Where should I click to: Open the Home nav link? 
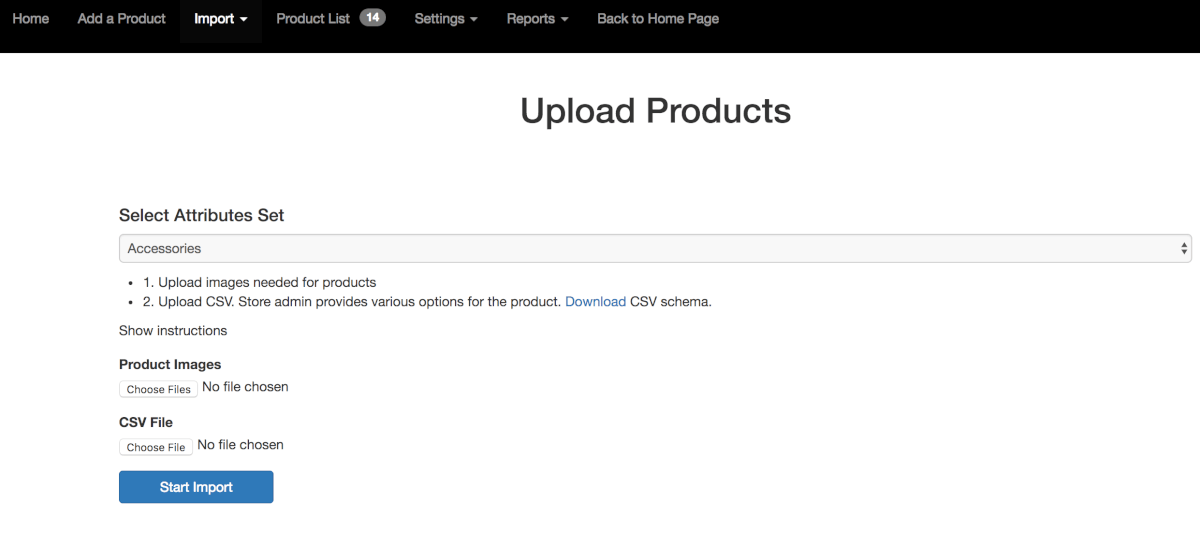30,19
